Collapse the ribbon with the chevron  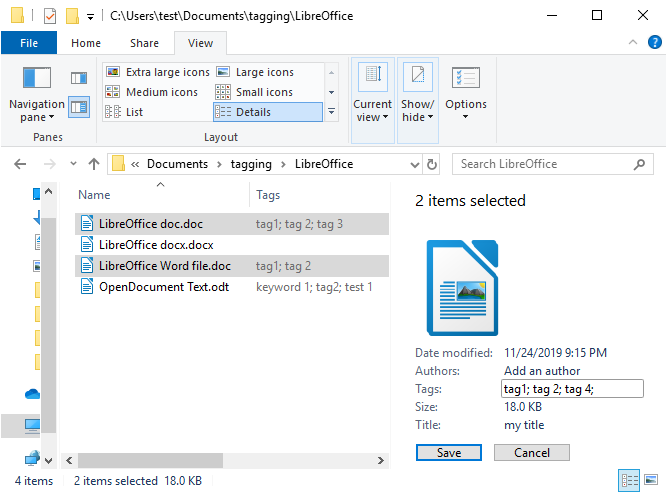point(633,42)
